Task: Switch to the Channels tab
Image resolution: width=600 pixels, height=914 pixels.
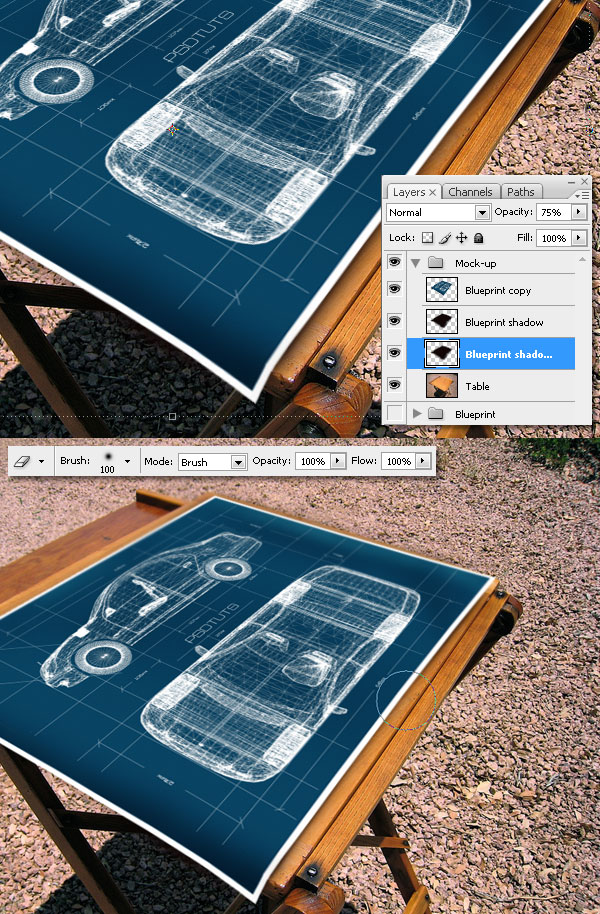Action: [x=470, y=192]
